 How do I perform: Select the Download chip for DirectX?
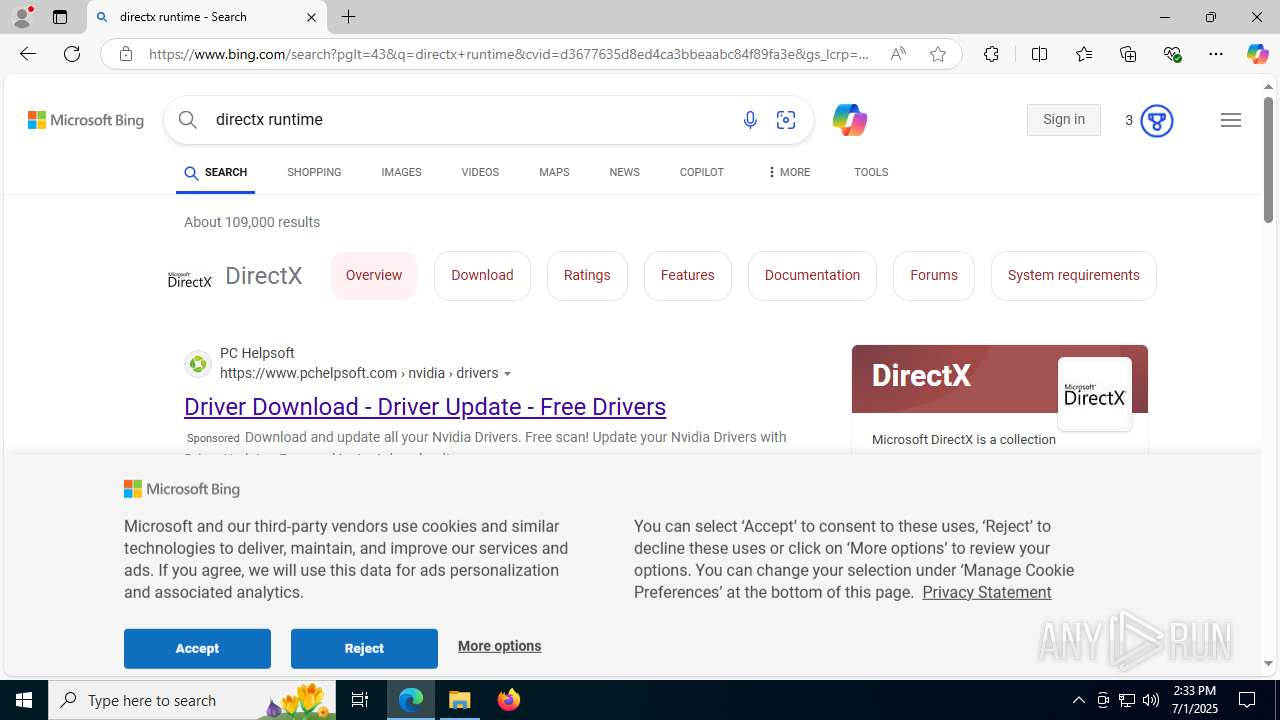[x=482, y=276]
